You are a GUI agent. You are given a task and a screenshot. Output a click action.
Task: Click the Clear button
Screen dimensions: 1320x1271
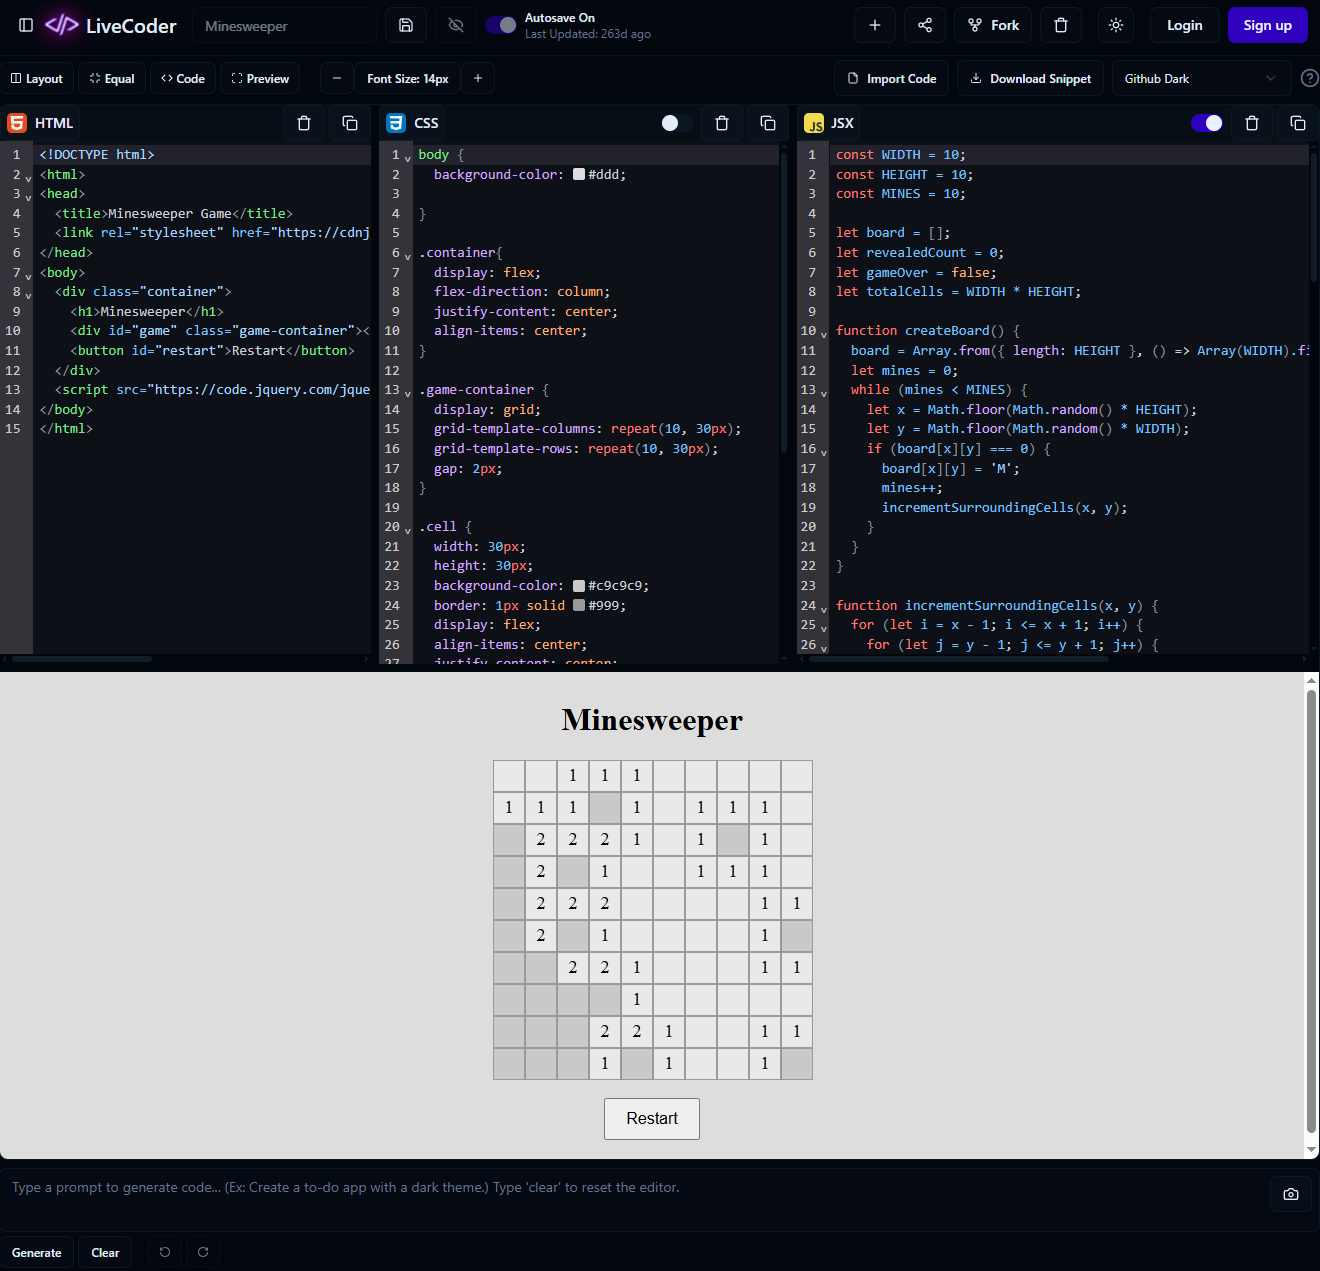pyautogui.click(x=105, y=1252)
